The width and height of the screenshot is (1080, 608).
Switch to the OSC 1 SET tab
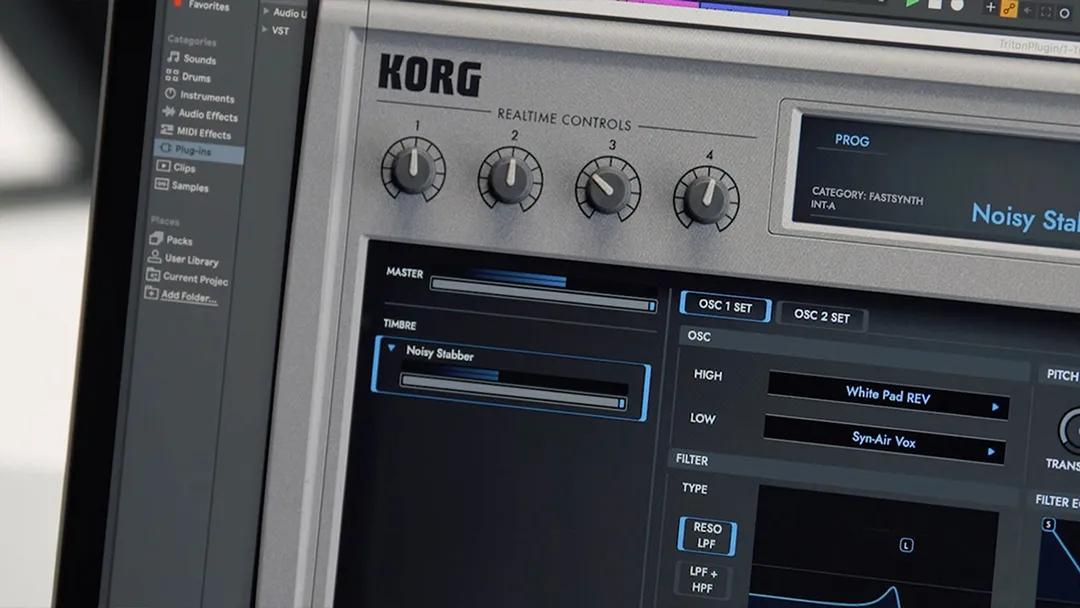[x=725, y=306]
